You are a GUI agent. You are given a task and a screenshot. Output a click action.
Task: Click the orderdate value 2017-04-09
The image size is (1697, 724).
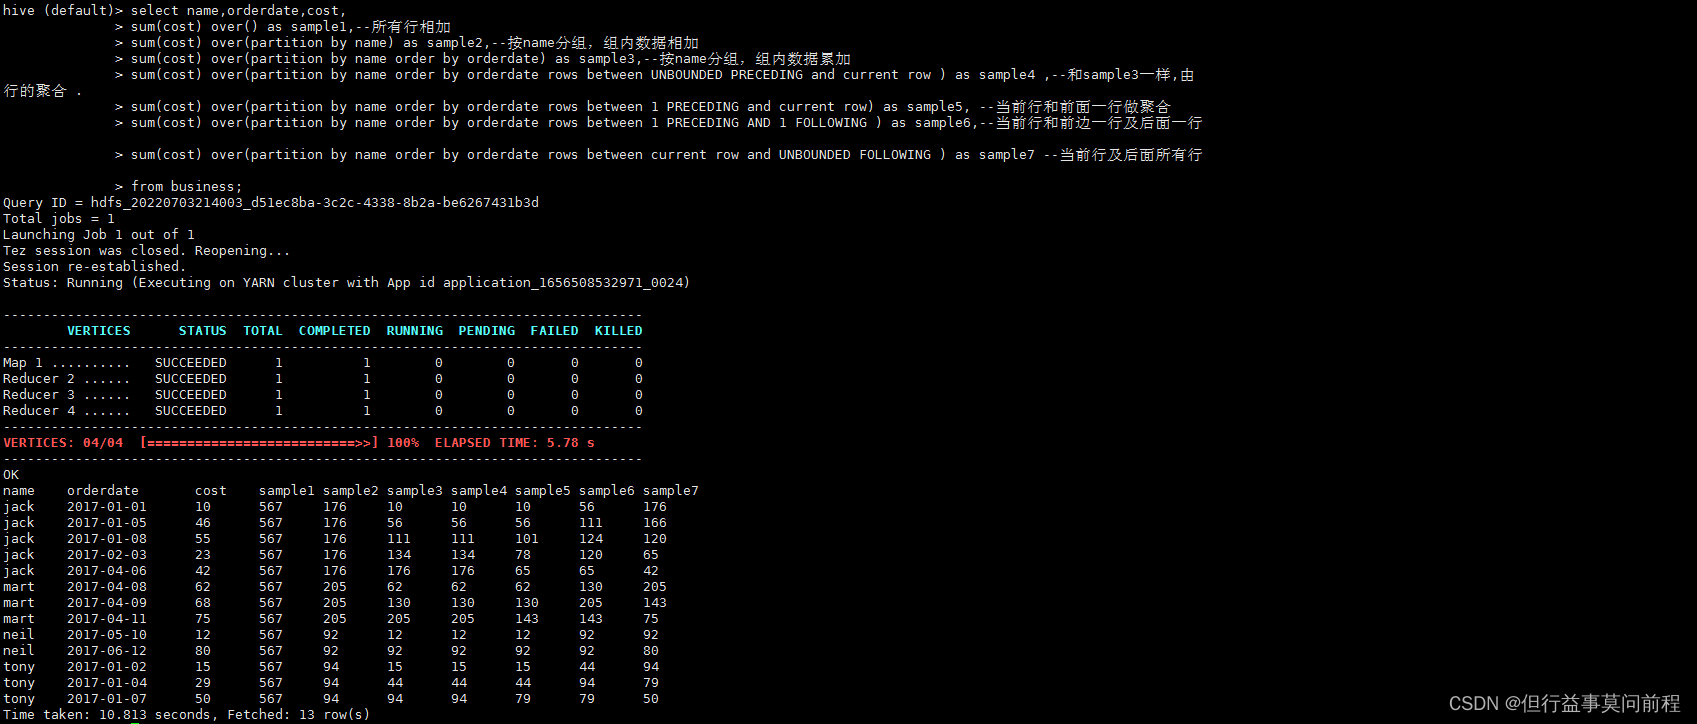click(107, 603)
